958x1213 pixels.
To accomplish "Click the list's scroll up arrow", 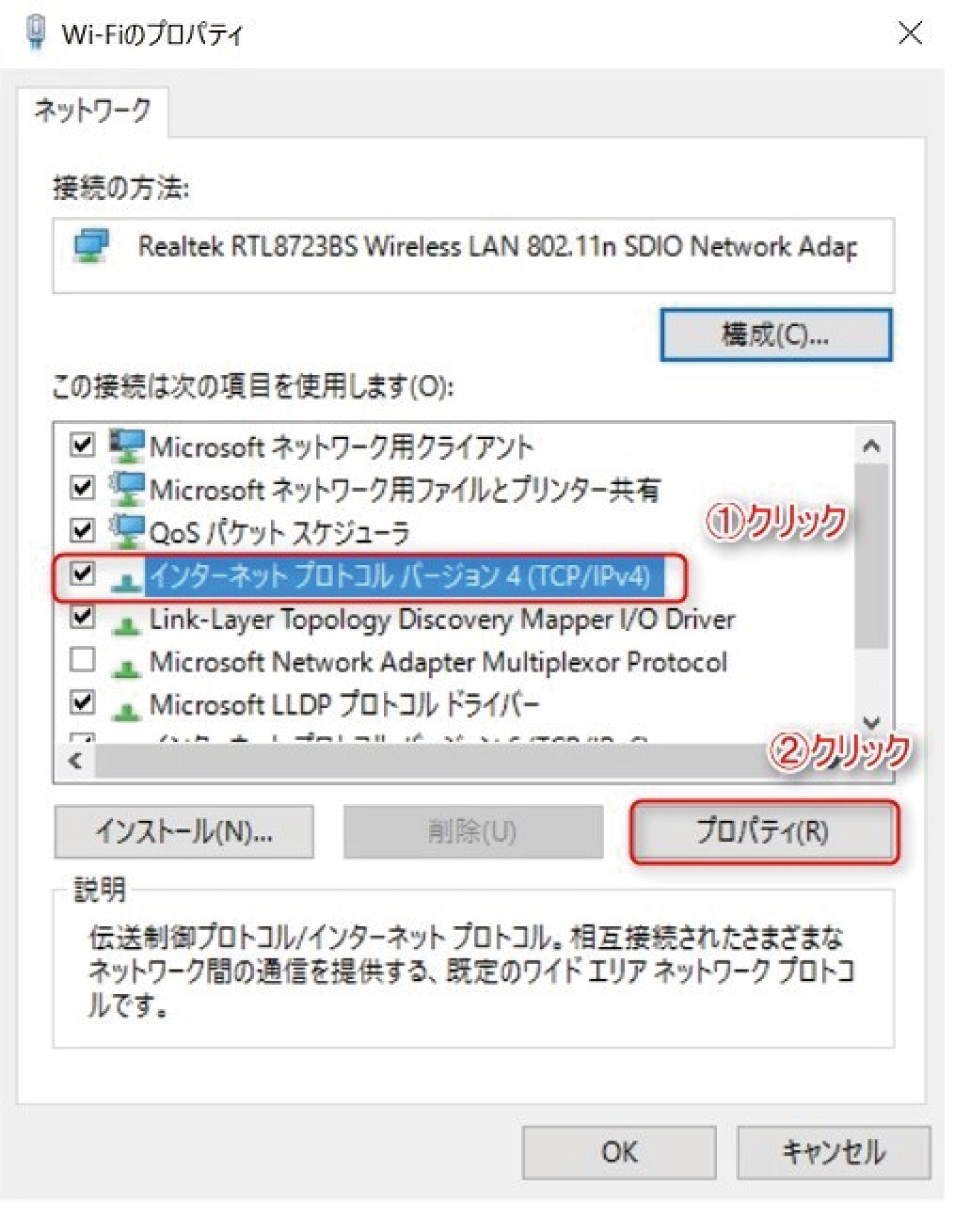I will click(871, 446).
